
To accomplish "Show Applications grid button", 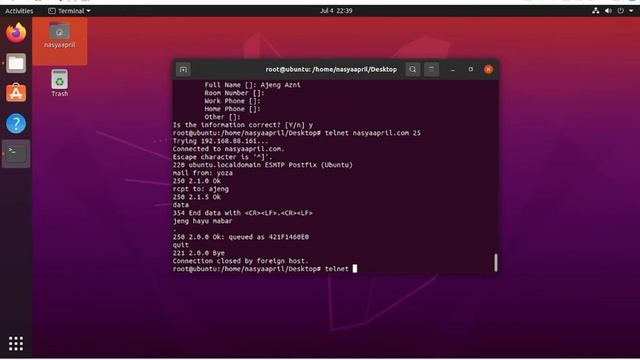I will [x=16, y=344].
